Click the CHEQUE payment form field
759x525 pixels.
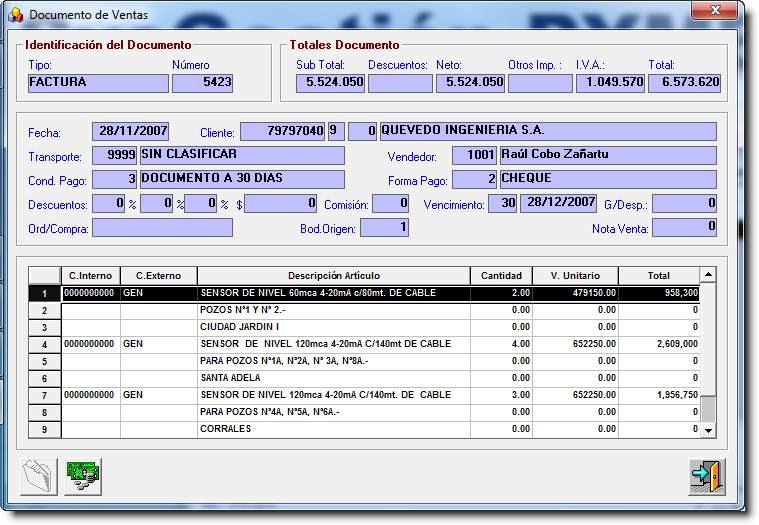(608, 180)
